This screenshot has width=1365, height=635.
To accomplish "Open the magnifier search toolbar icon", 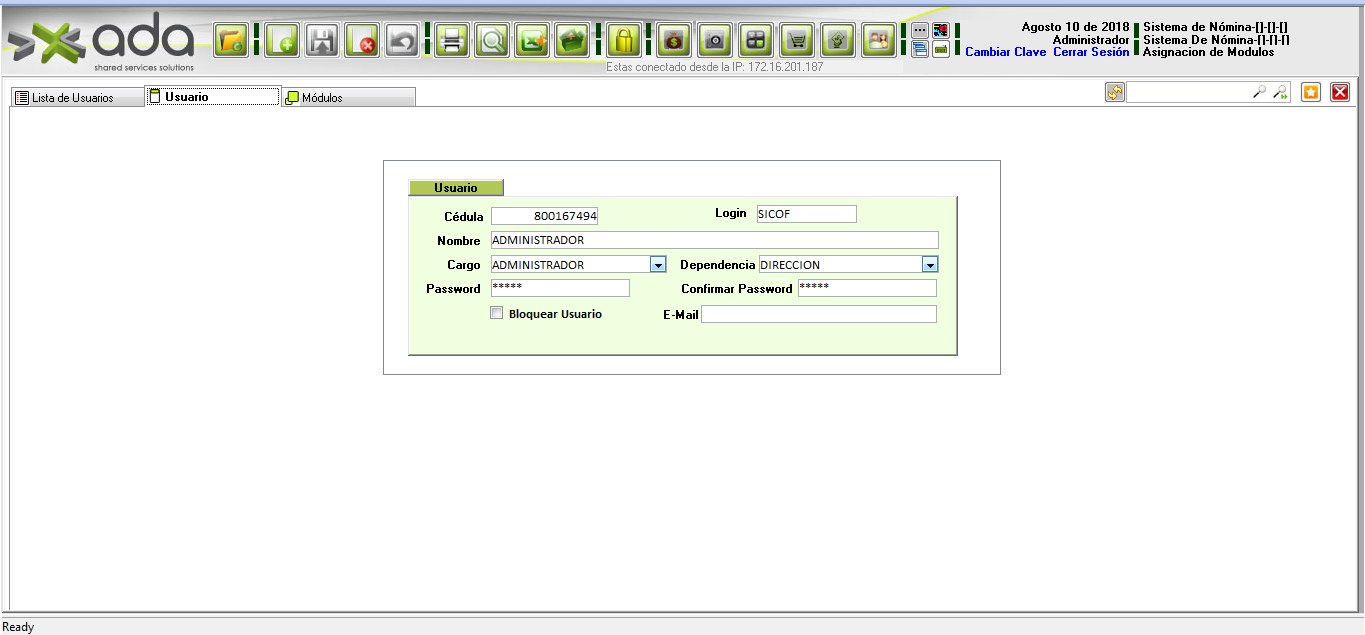I will point(491,41).
